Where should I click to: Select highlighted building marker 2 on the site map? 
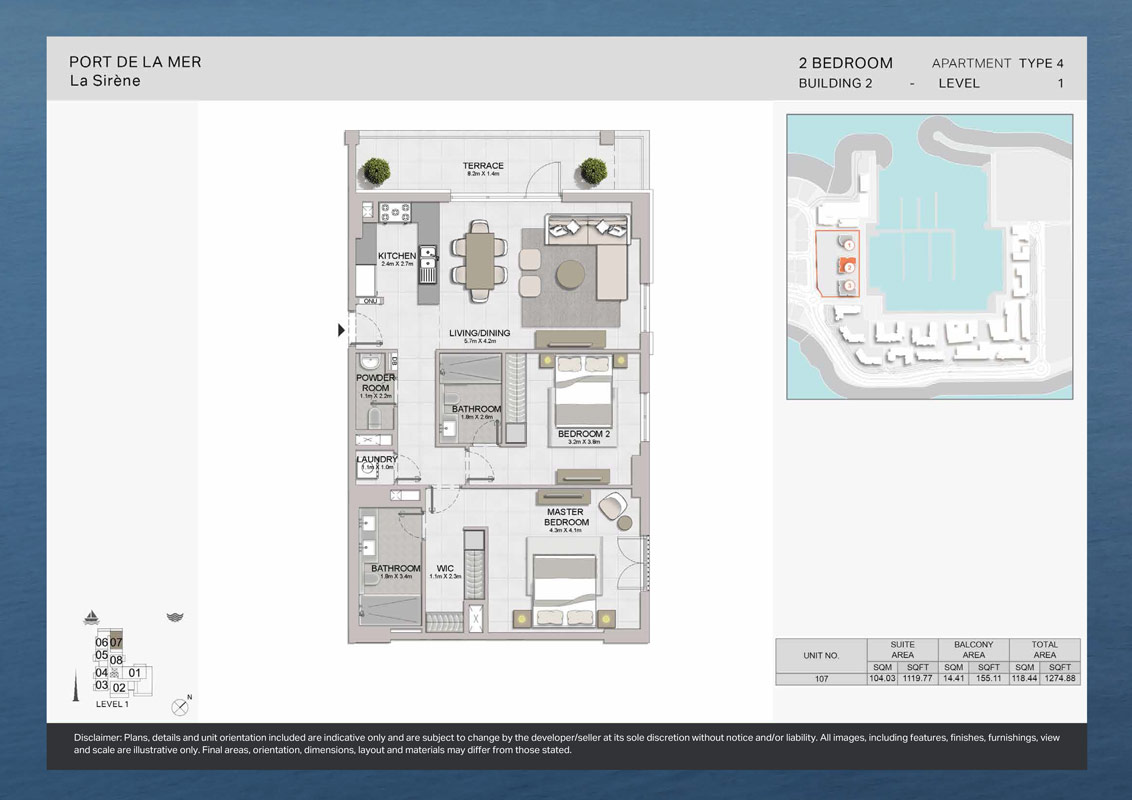(848, 267)
